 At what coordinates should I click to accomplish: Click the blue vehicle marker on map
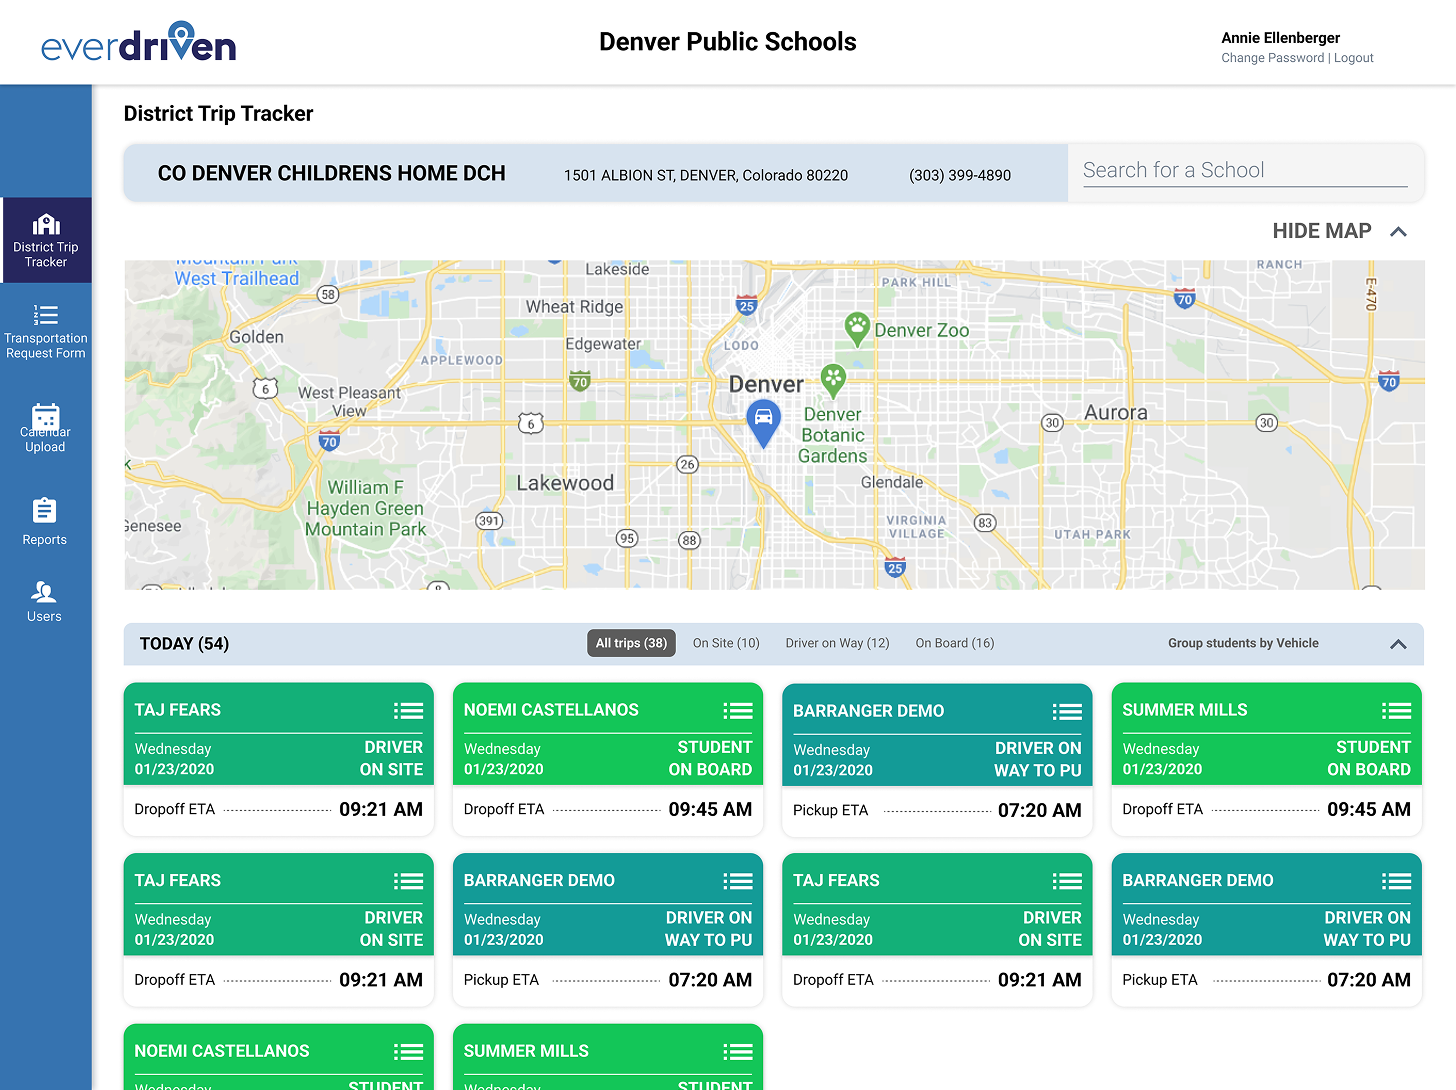pyautogui.click(x=763, y=422)
